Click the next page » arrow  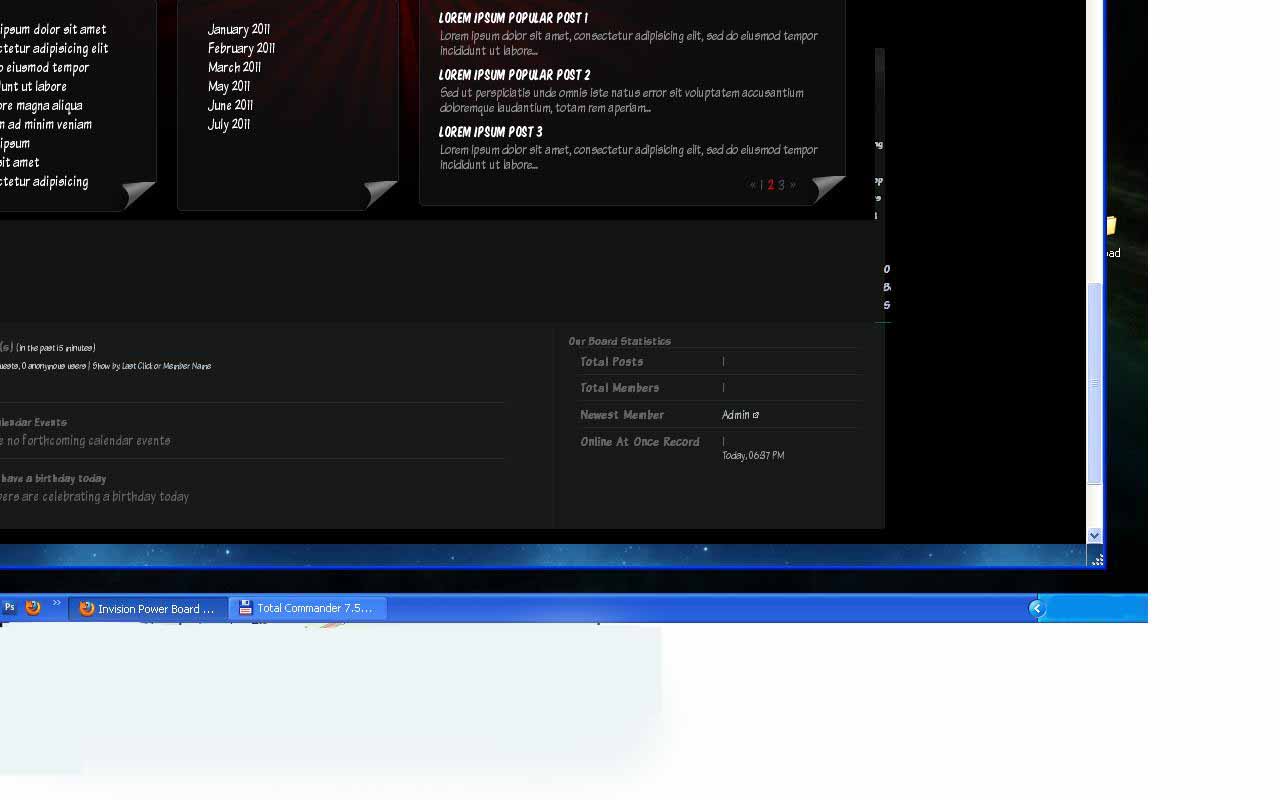click(793, 185)
